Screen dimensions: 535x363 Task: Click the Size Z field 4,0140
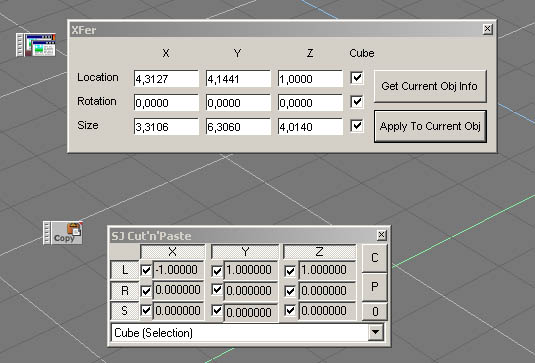tap(310, 127)
